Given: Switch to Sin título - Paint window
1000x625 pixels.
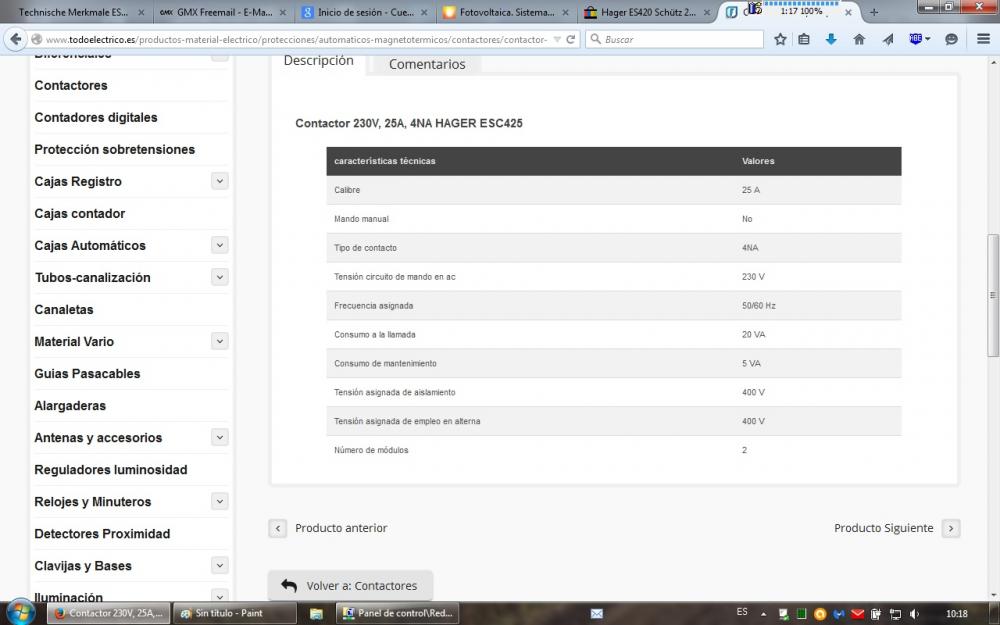Looking at the screenshot, I should (x=235, y=614).
